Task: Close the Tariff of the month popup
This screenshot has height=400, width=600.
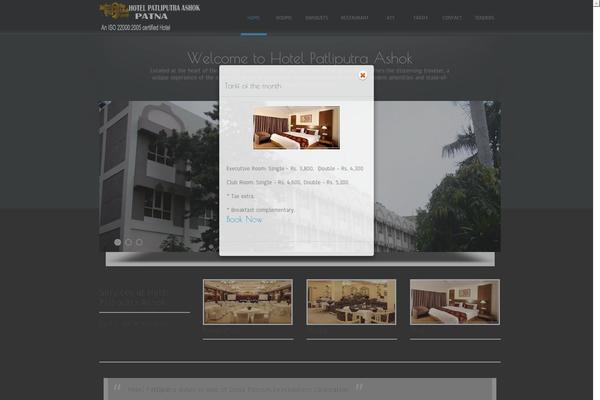Action: [x=362, y=75]
